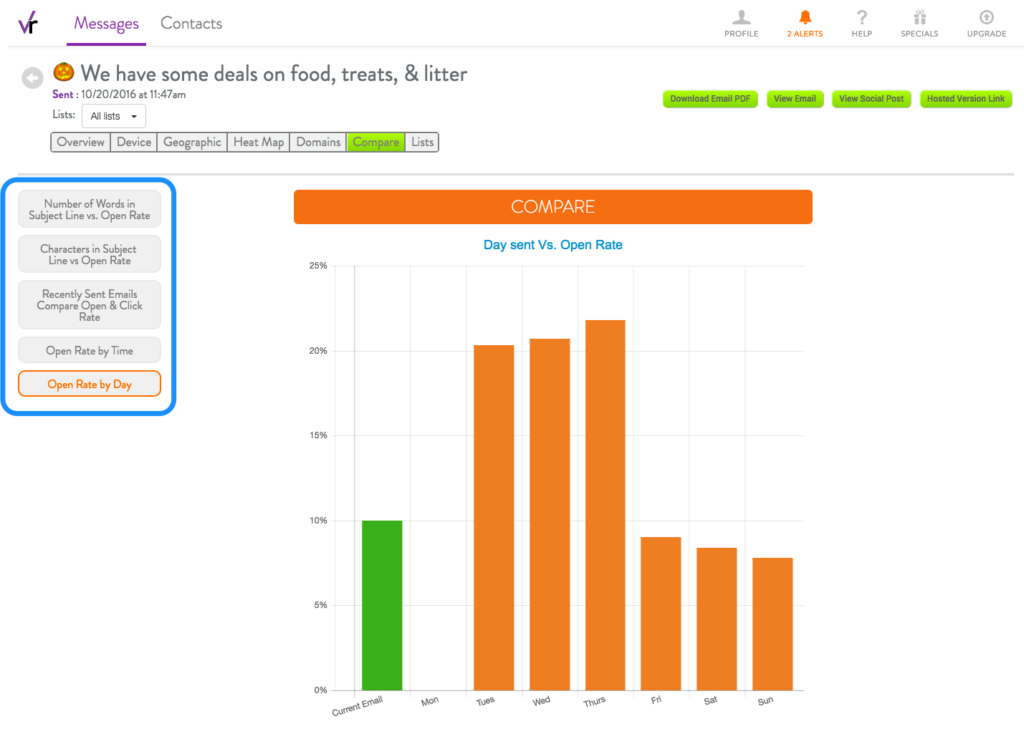Open Help using the question mark icon
This screenshot has height=734, width=1024.
861,22
